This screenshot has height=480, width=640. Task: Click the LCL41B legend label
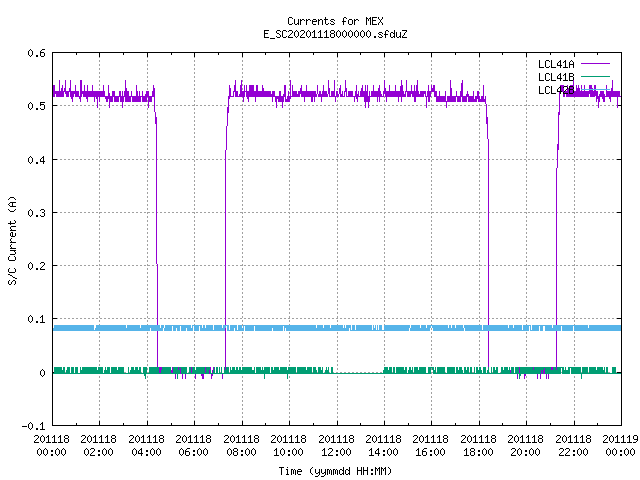(x=556, y=77)
